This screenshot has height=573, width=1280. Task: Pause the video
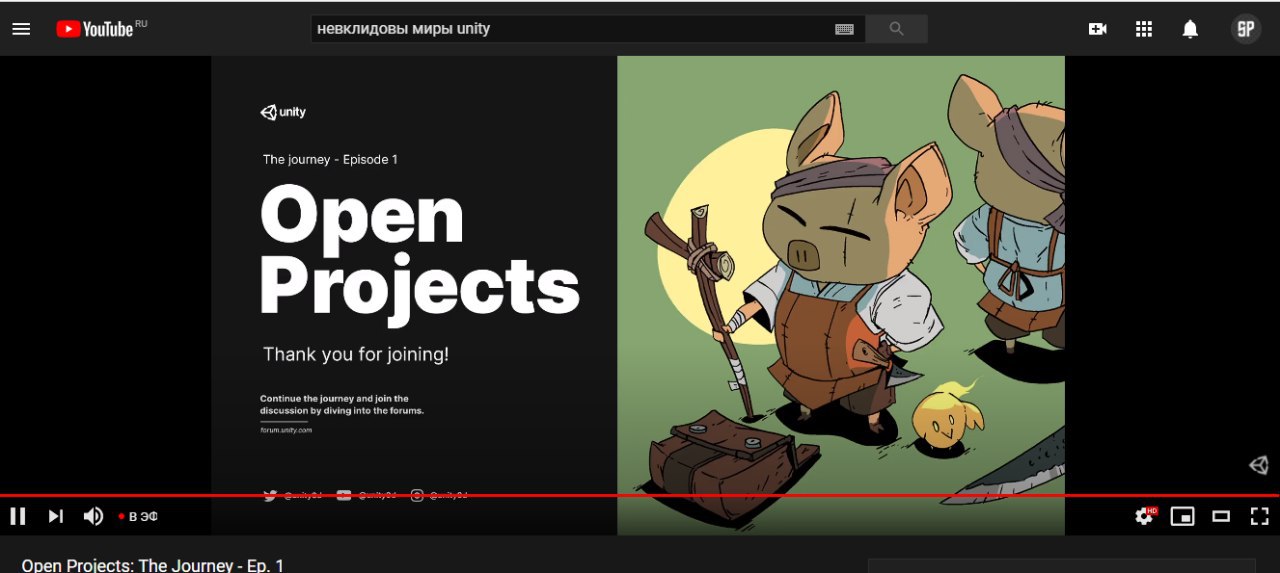click(18, 516)
